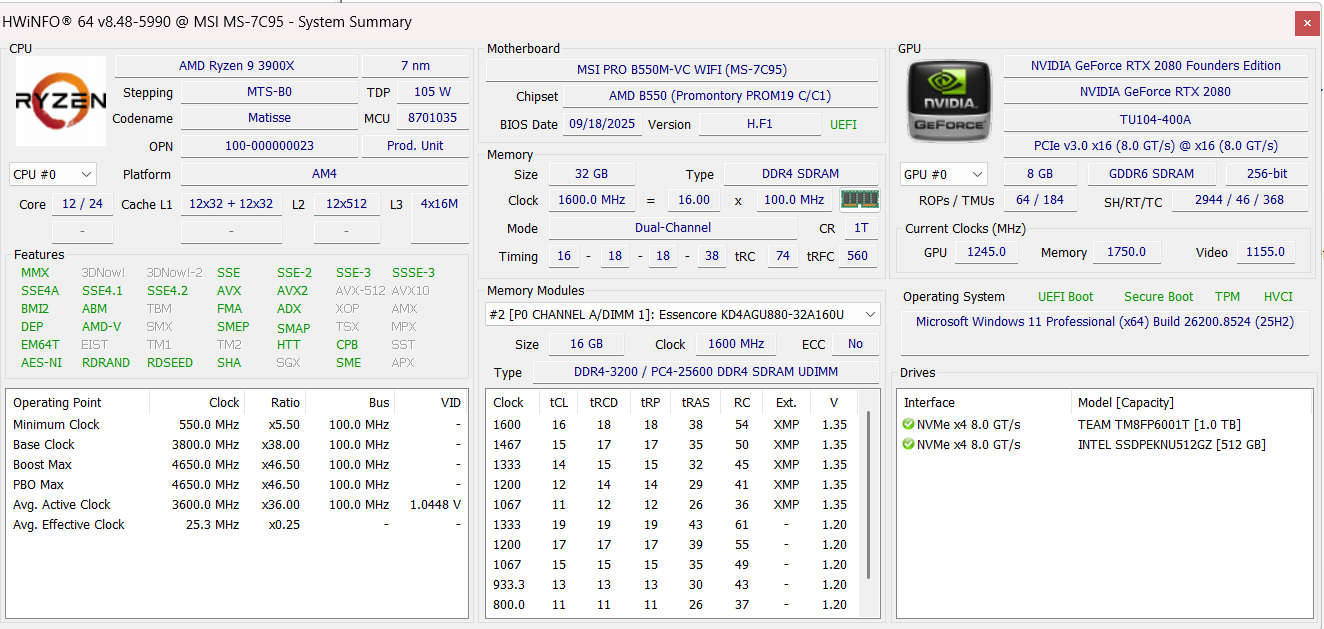Screen dimensions: 1324x629
Task: Click the Secure Boot status label
Action: [1158, 297]
